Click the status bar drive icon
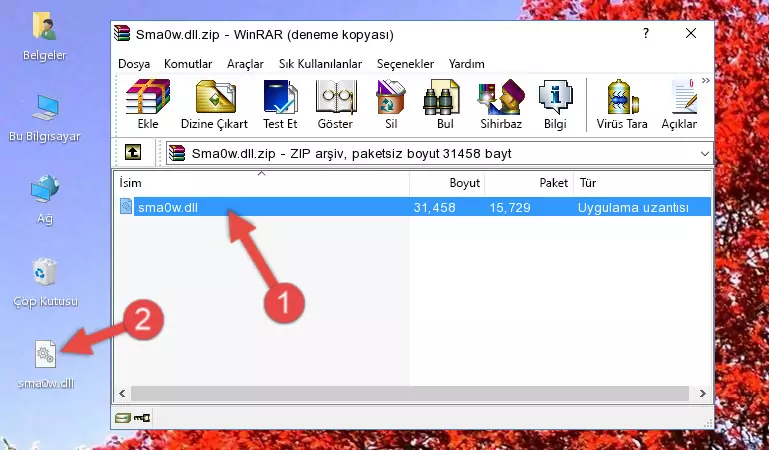Screen dimensions: 769x450 tap(123, 418)
